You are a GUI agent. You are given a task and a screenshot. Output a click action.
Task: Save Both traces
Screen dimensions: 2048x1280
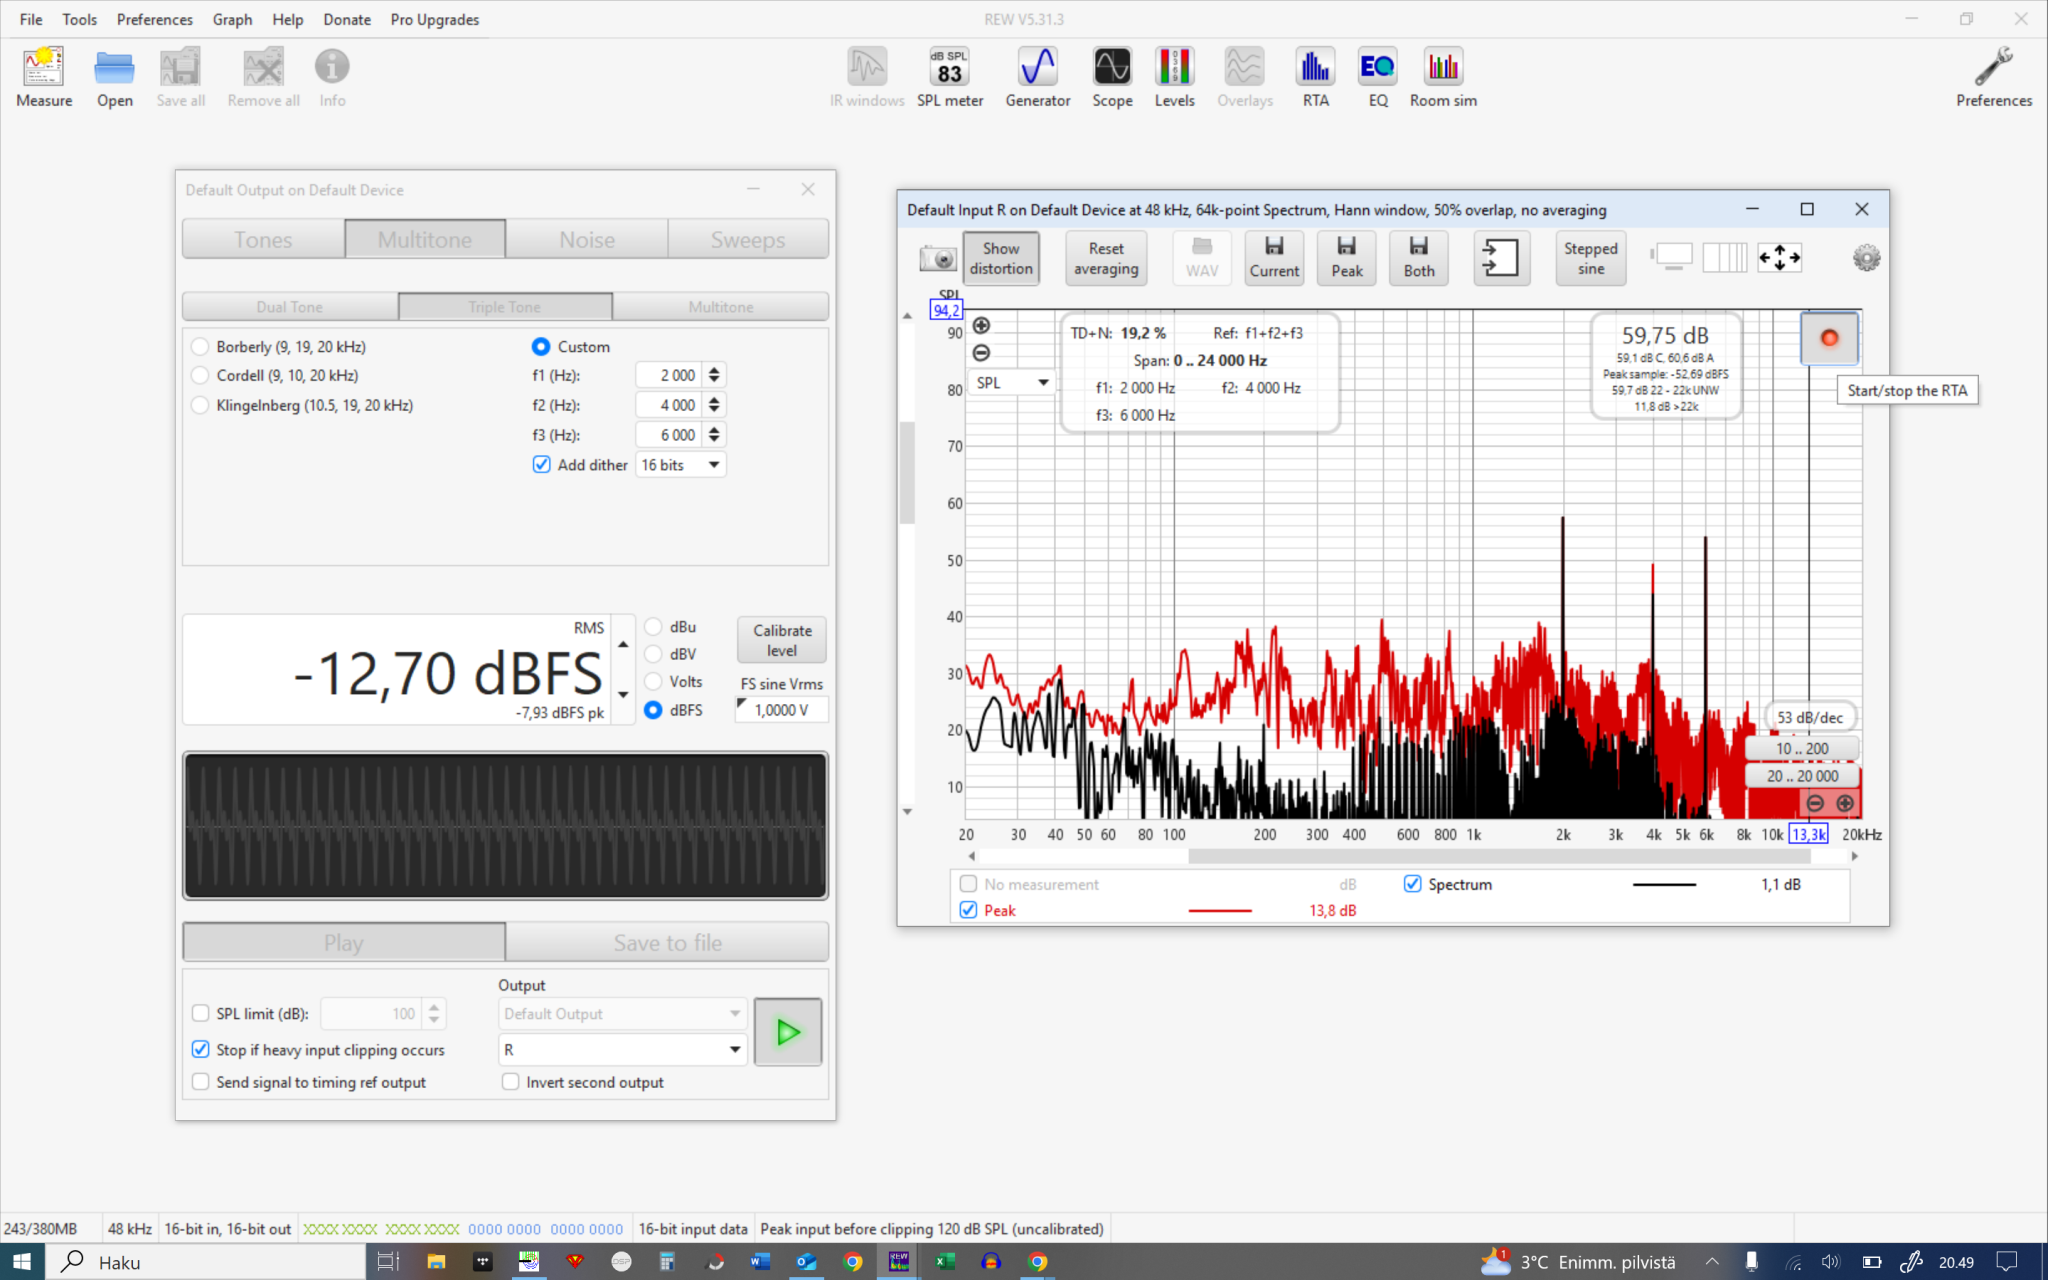click(1418, 258)
